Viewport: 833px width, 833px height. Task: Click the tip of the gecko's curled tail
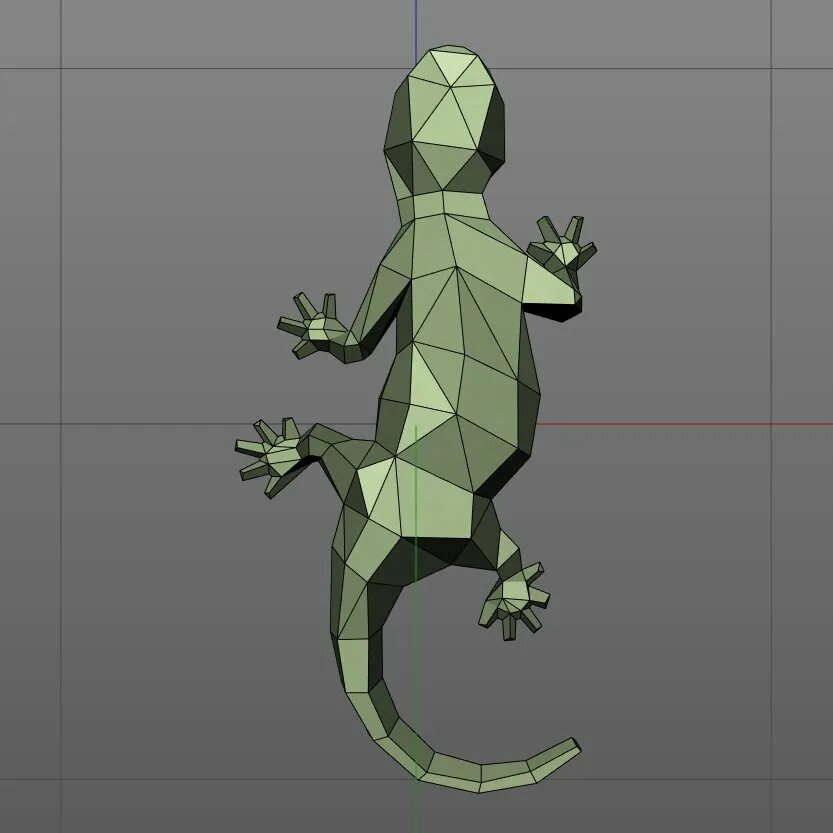[574, 745]
